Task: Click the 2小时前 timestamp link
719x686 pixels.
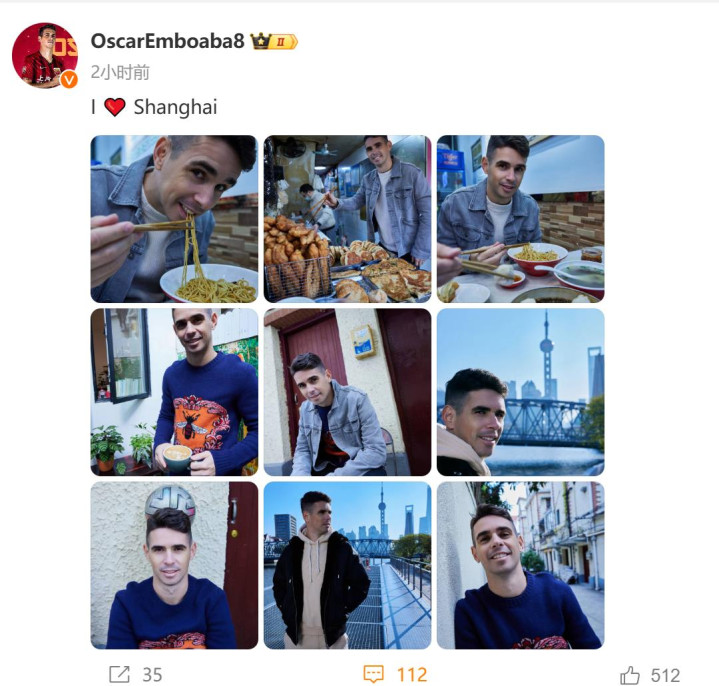Action: click(120, 72)
